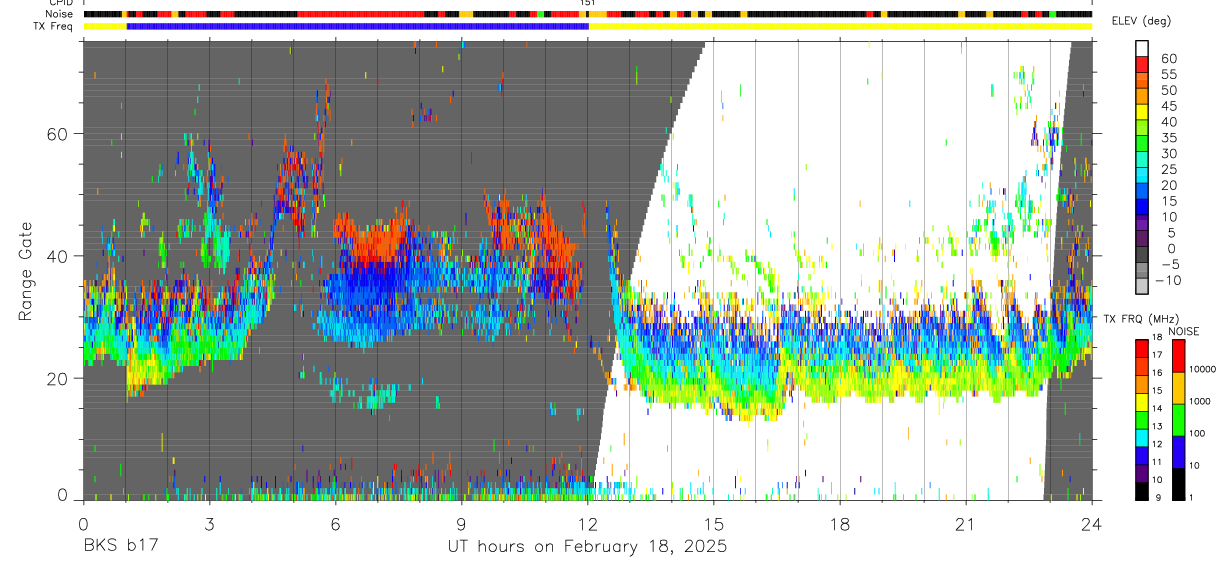Click the red swatch in ELEV legend
This screenshot has width=1228, height=567.
(1142, 66)
